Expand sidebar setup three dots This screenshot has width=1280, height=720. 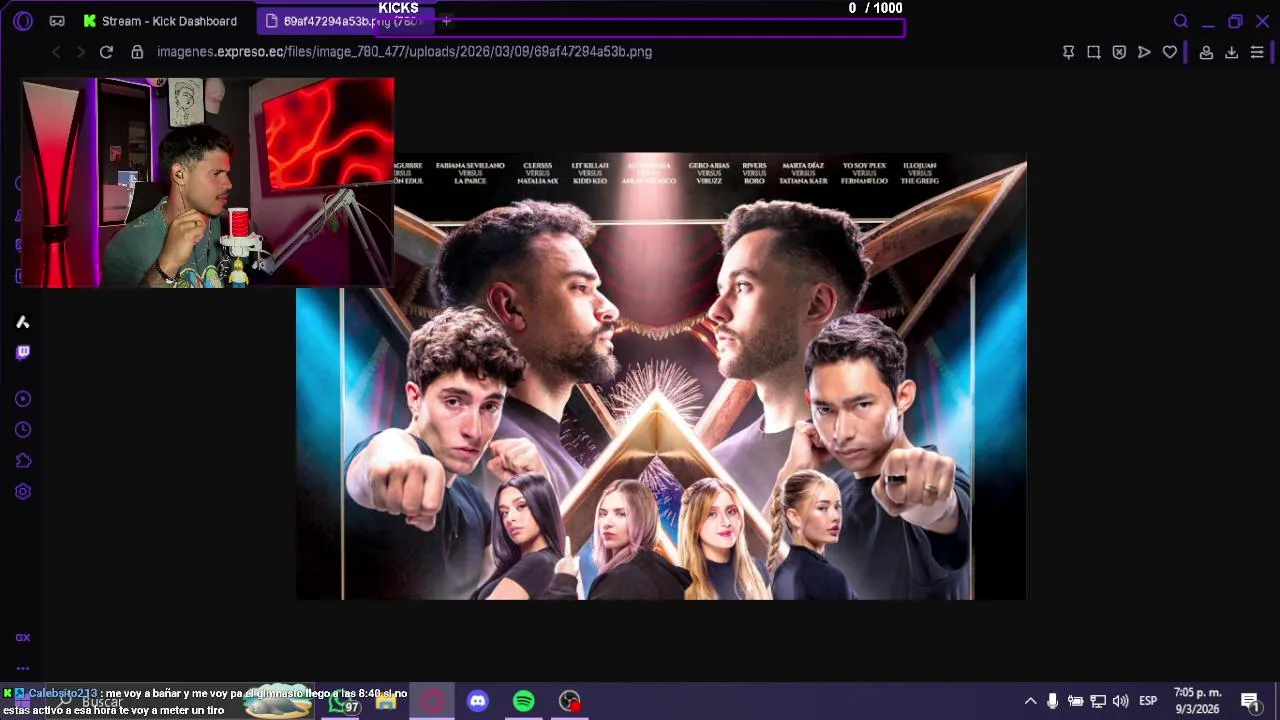point(23,668)
